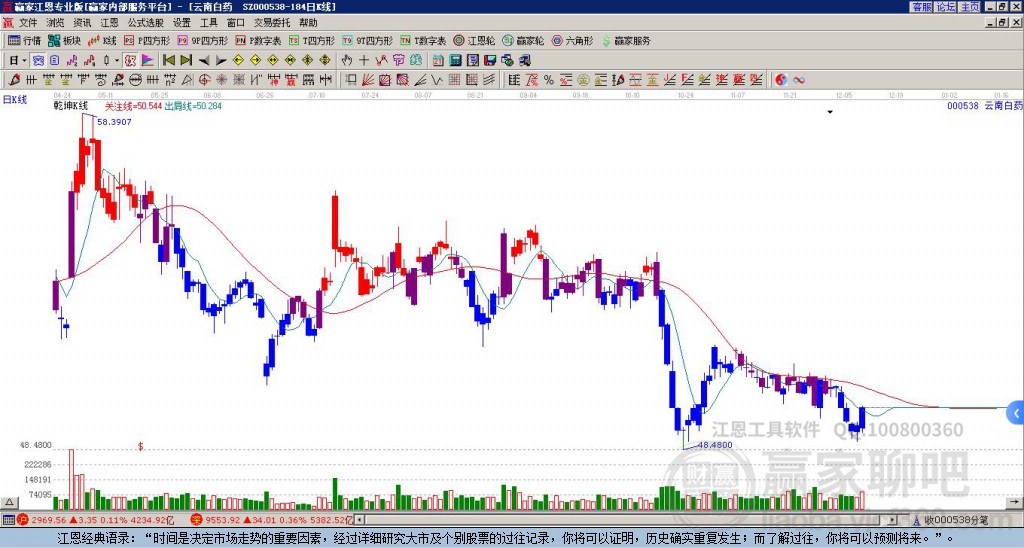The height and width of the screenshot is (548, 1024).
Task: Open the 9P四方形 tool
Action: click(x=202, y=40)
